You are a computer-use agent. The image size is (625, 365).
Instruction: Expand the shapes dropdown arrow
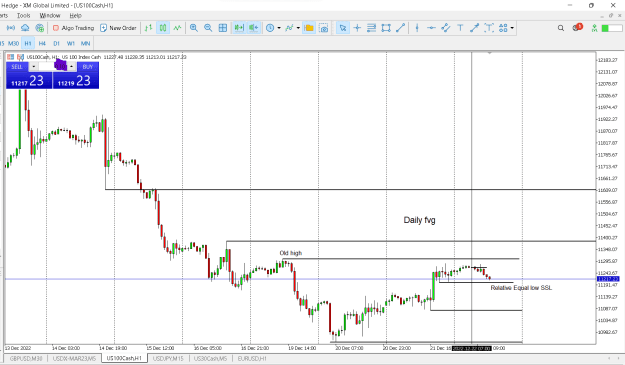point(512,28)
